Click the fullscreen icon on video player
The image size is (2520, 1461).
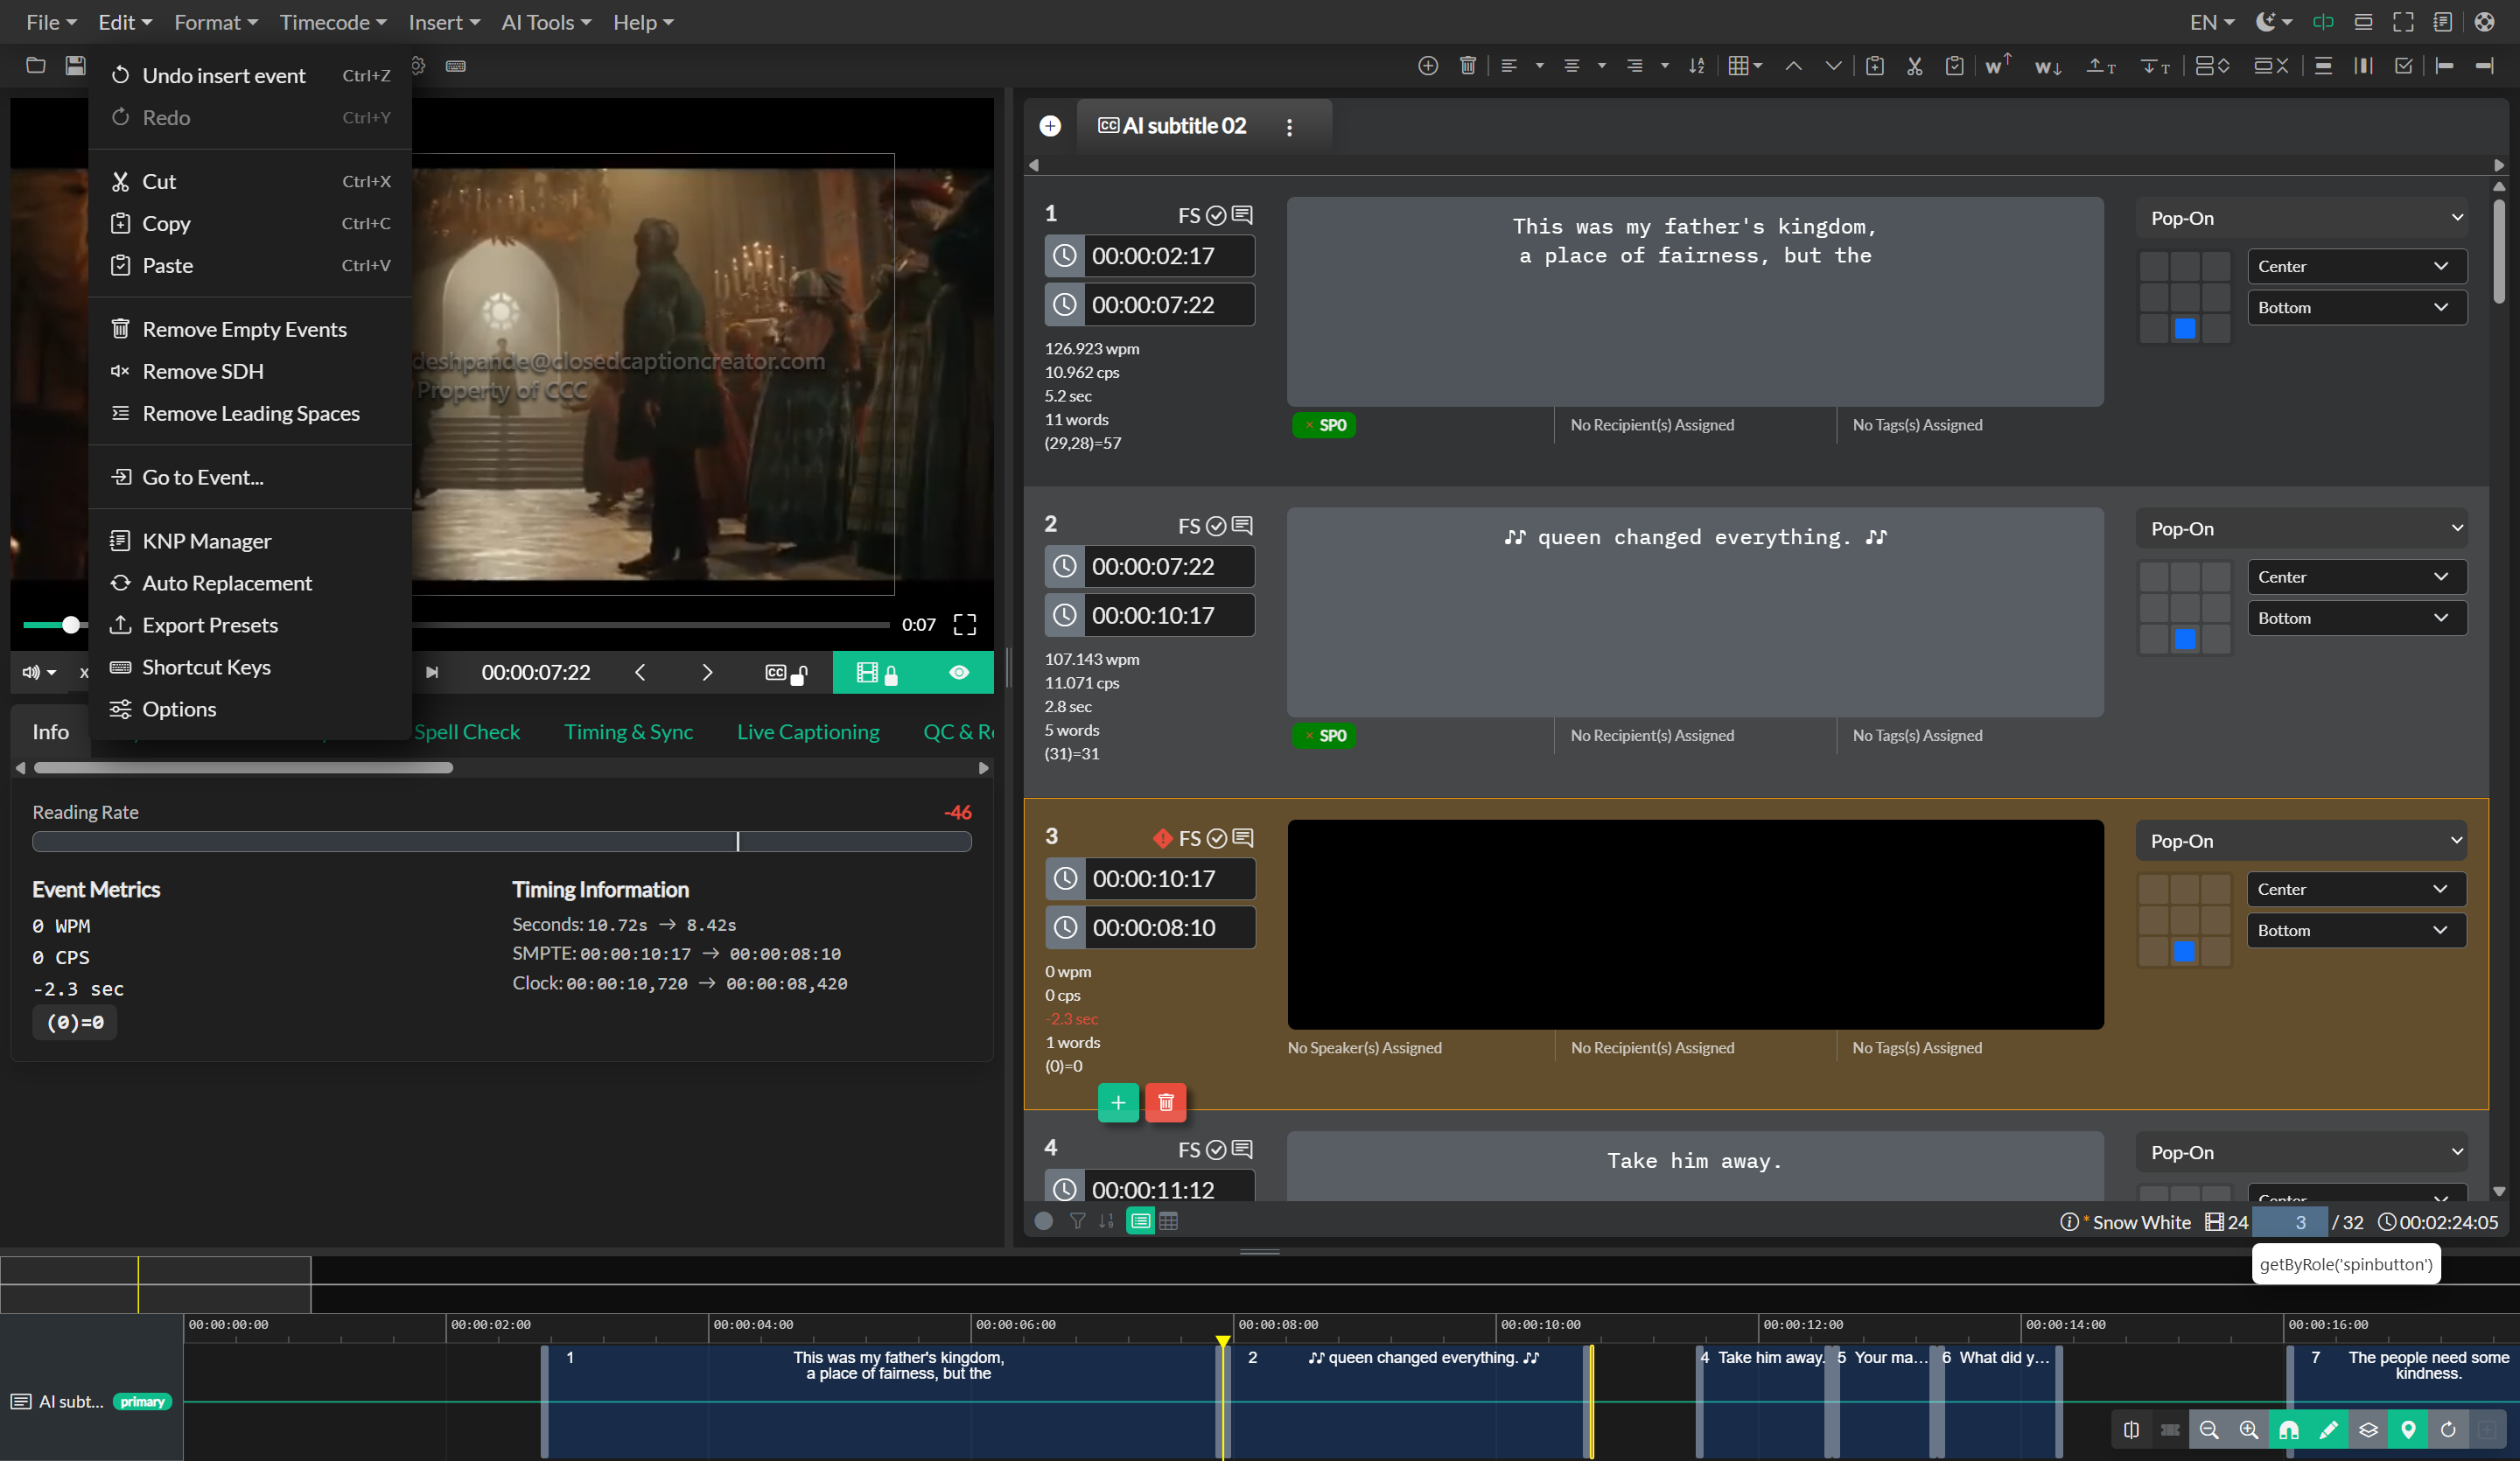coord(964,625)
